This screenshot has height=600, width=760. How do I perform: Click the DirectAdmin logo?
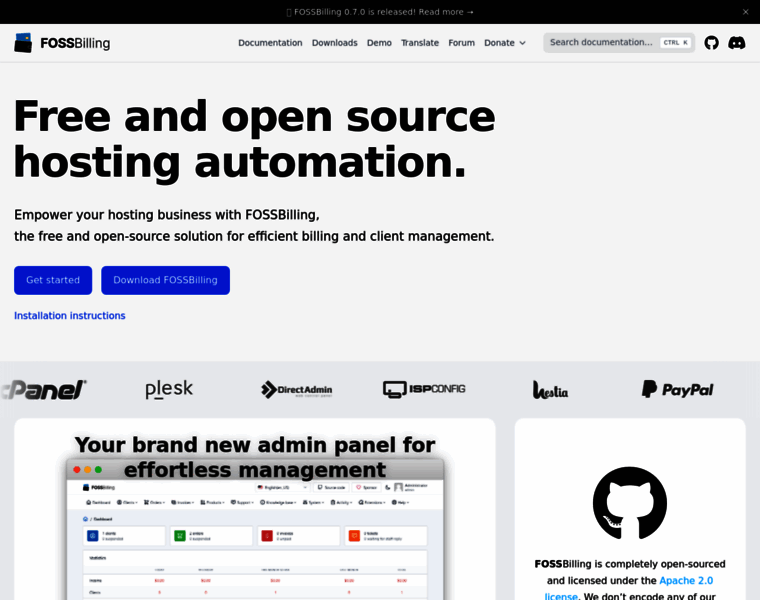[297, 390]
